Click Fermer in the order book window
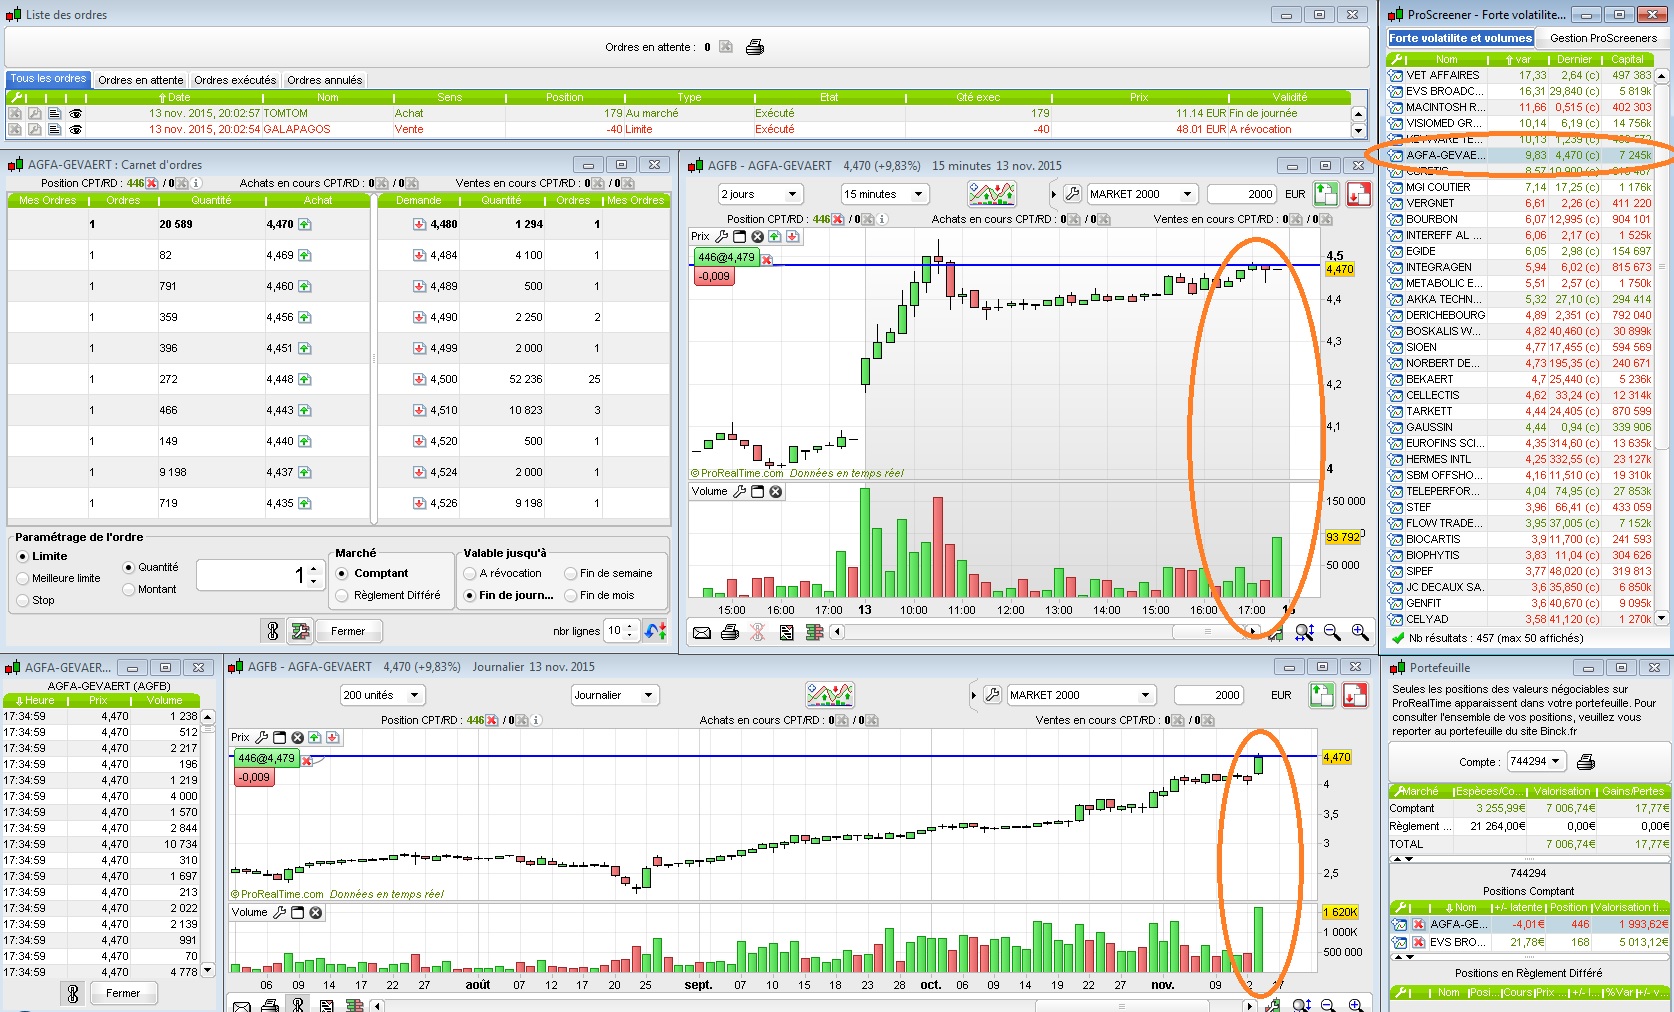Viewport: 1674px width, 1012px height. 348,631
